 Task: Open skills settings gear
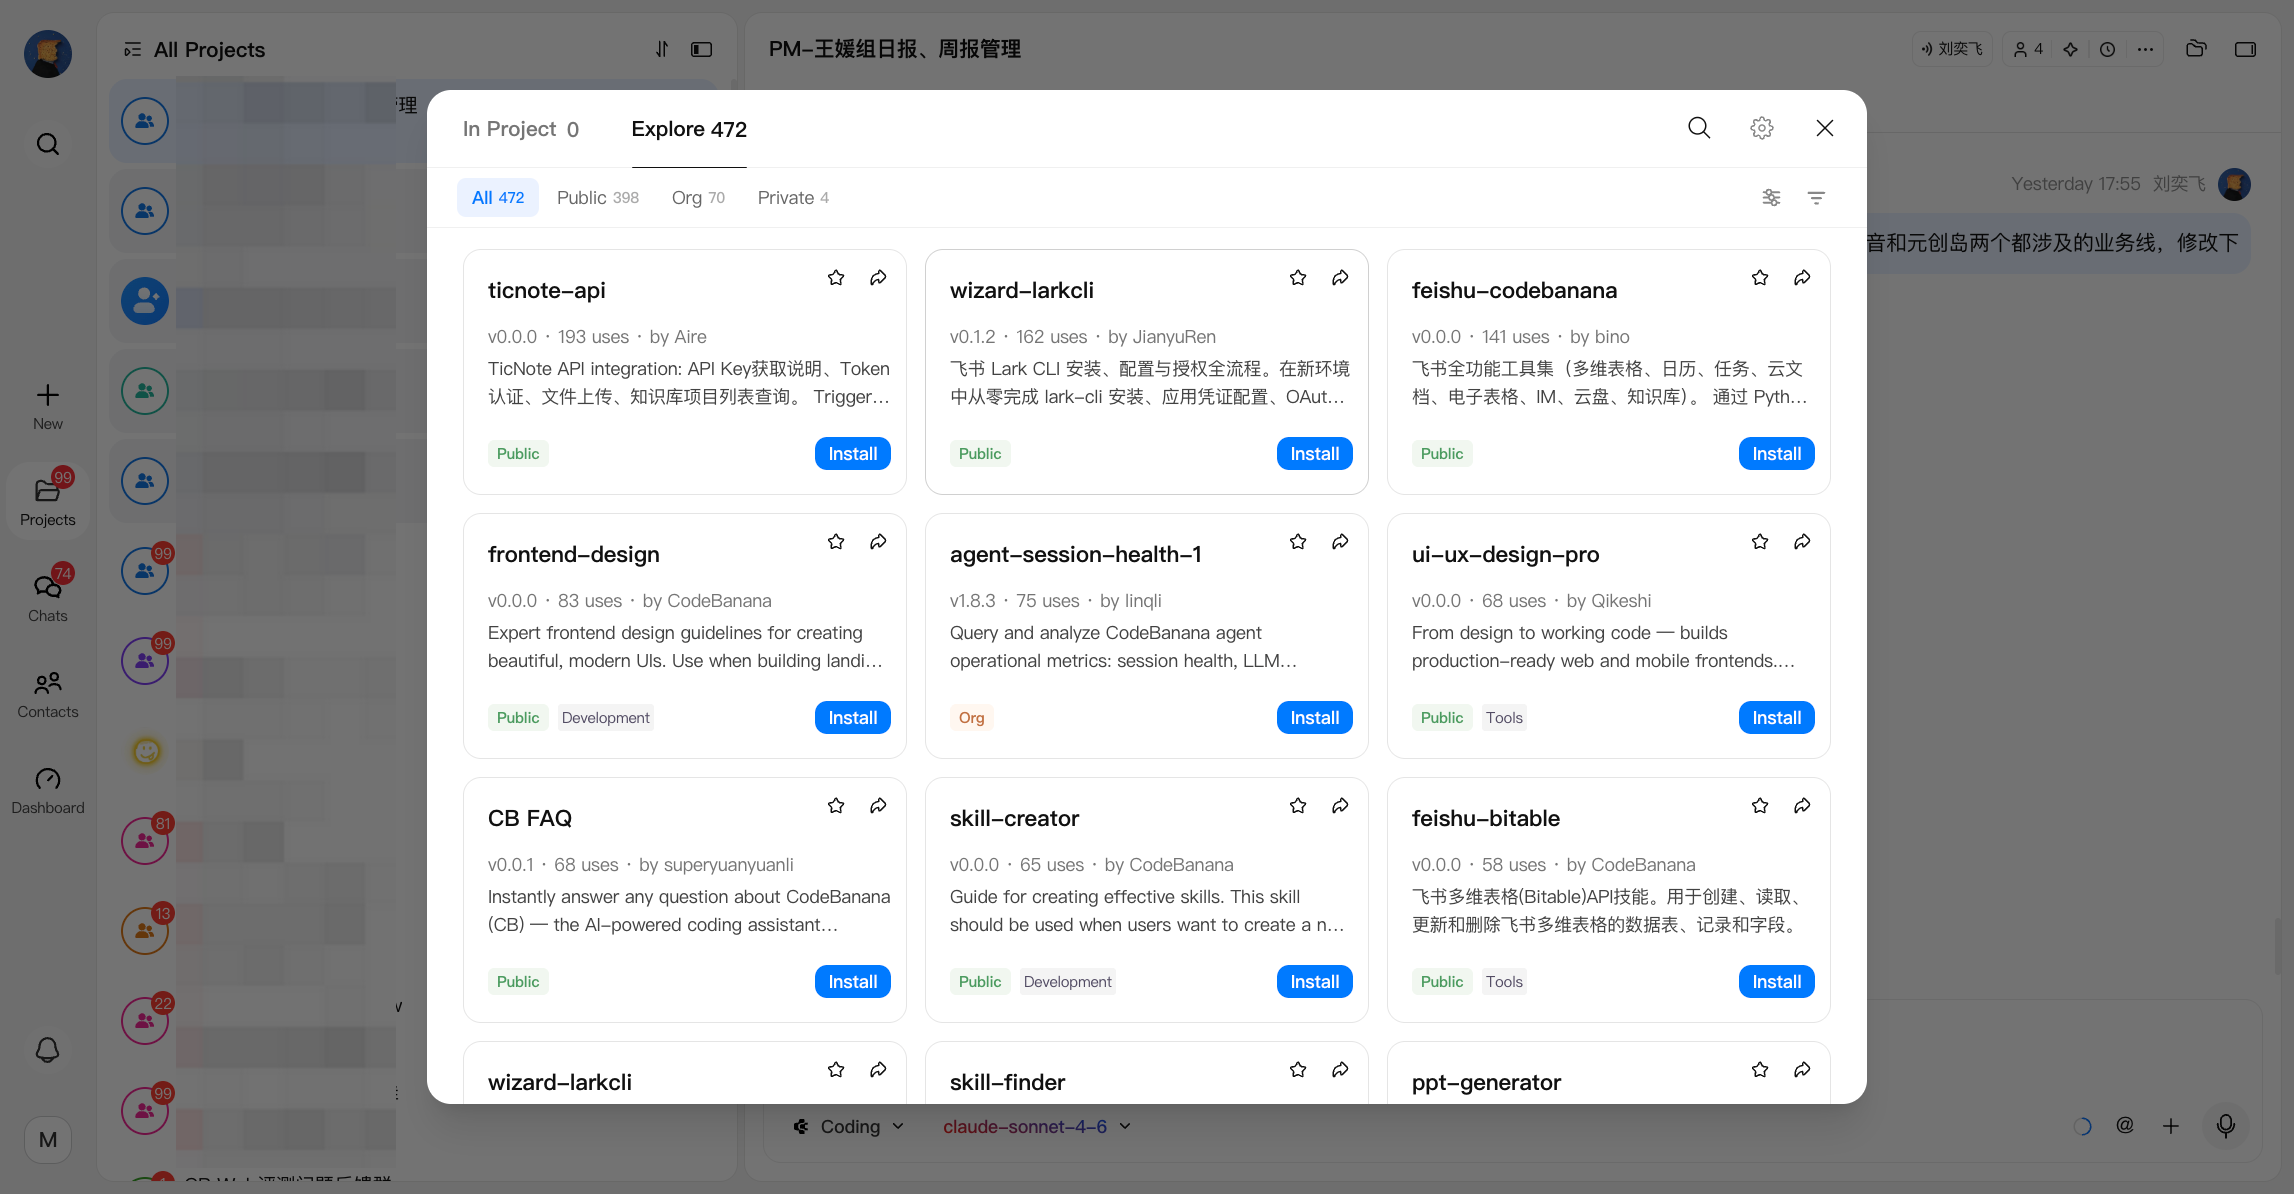coord(1762,128)
